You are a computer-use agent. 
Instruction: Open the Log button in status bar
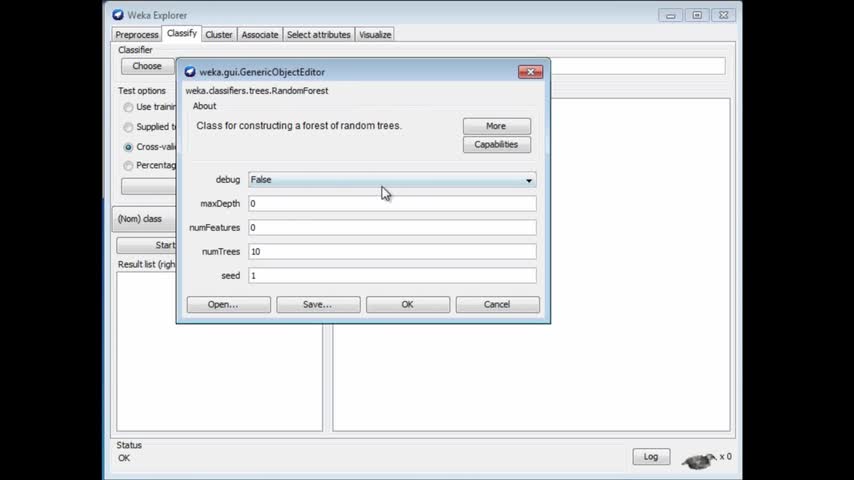651,457
